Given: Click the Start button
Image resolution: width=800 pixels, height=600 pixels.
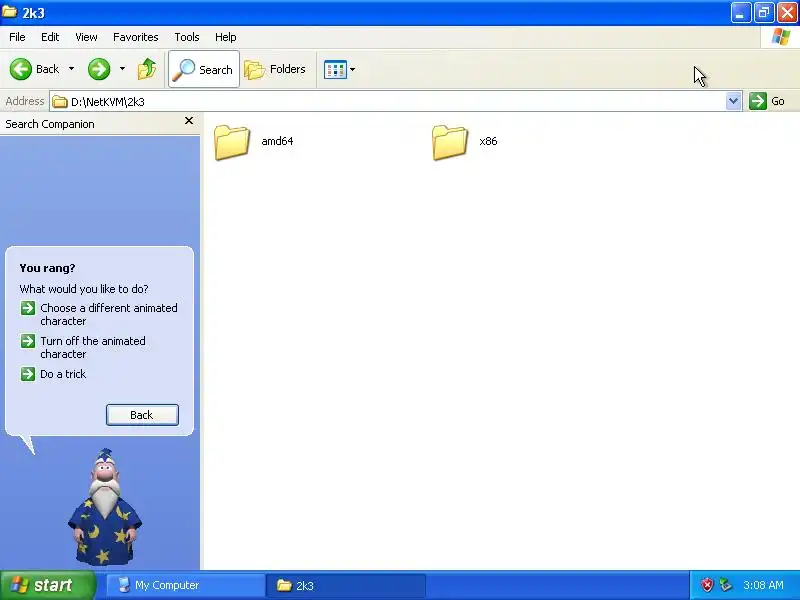Looking at the screenshot, I should (47, 585).
